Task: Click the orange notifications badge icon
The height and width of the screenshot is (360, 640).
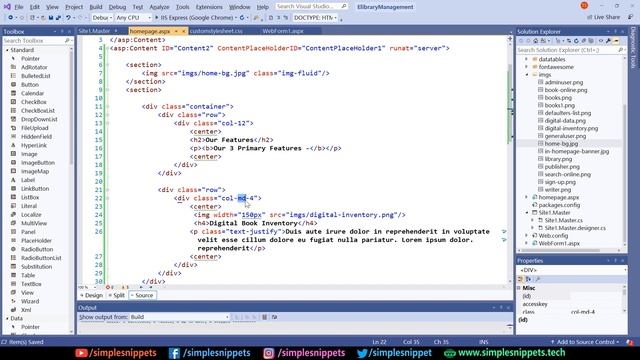Action: (584, 6)
